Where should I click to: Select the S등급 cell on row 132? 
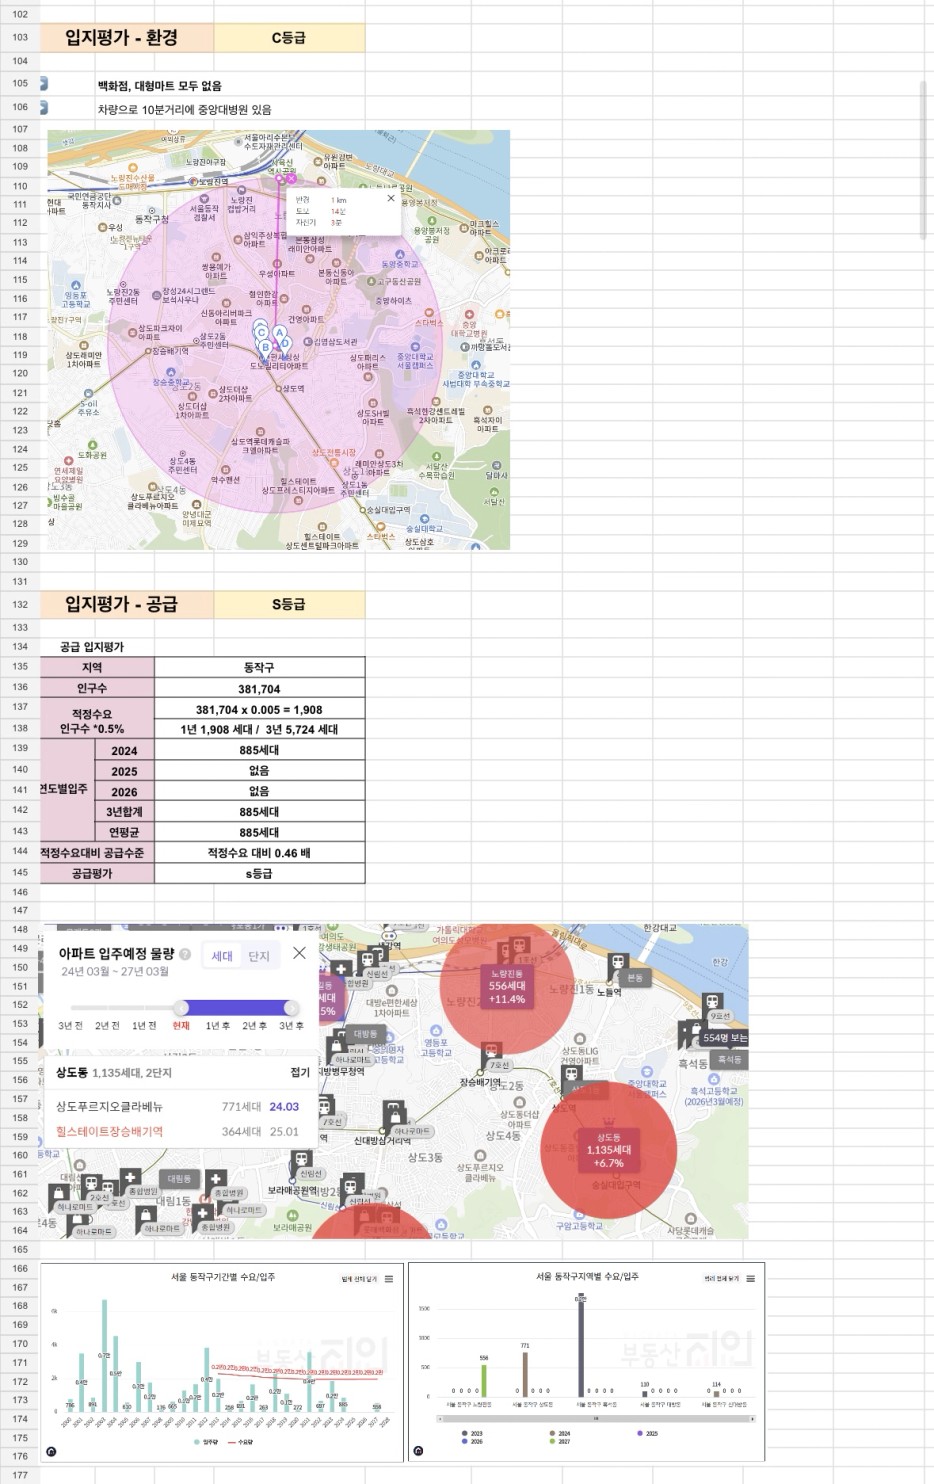tap(289, 604)
